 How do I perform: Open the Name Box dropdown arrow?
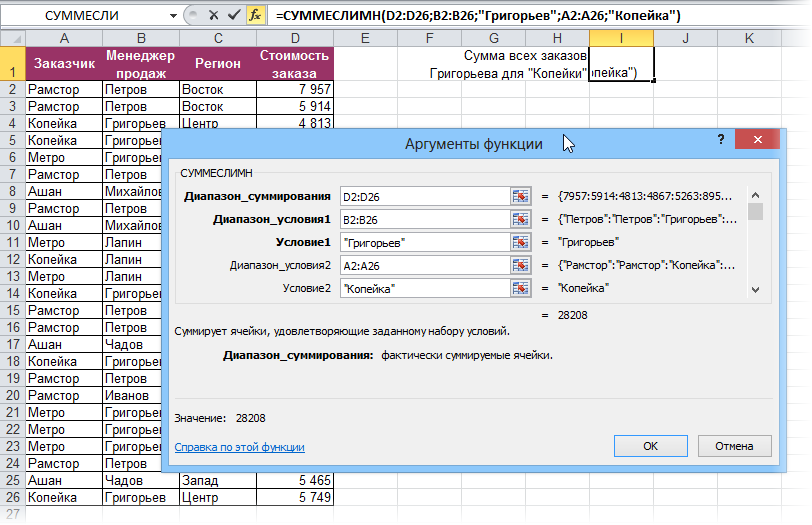coord(174,15)
